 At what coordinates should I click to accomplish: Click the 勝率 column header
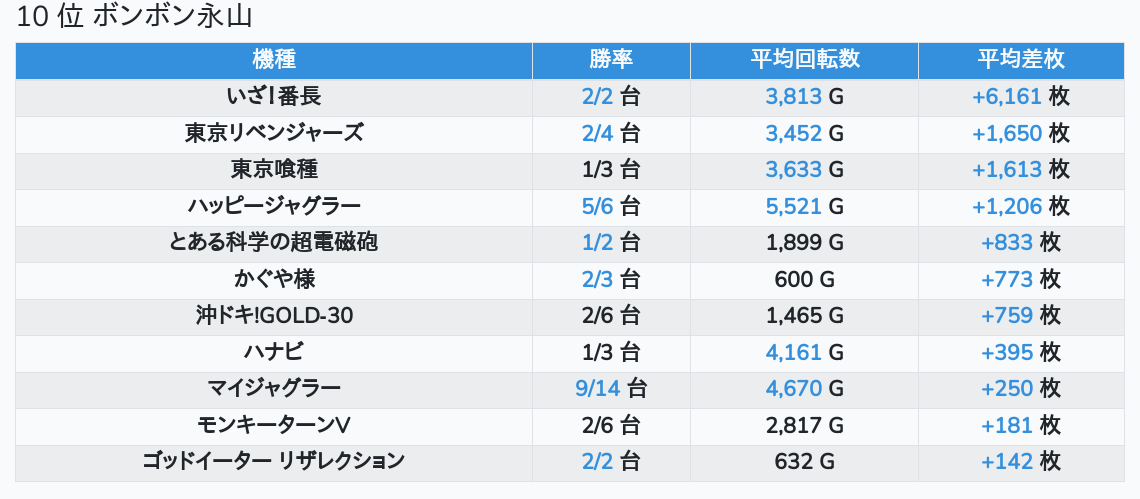[611, 60]
